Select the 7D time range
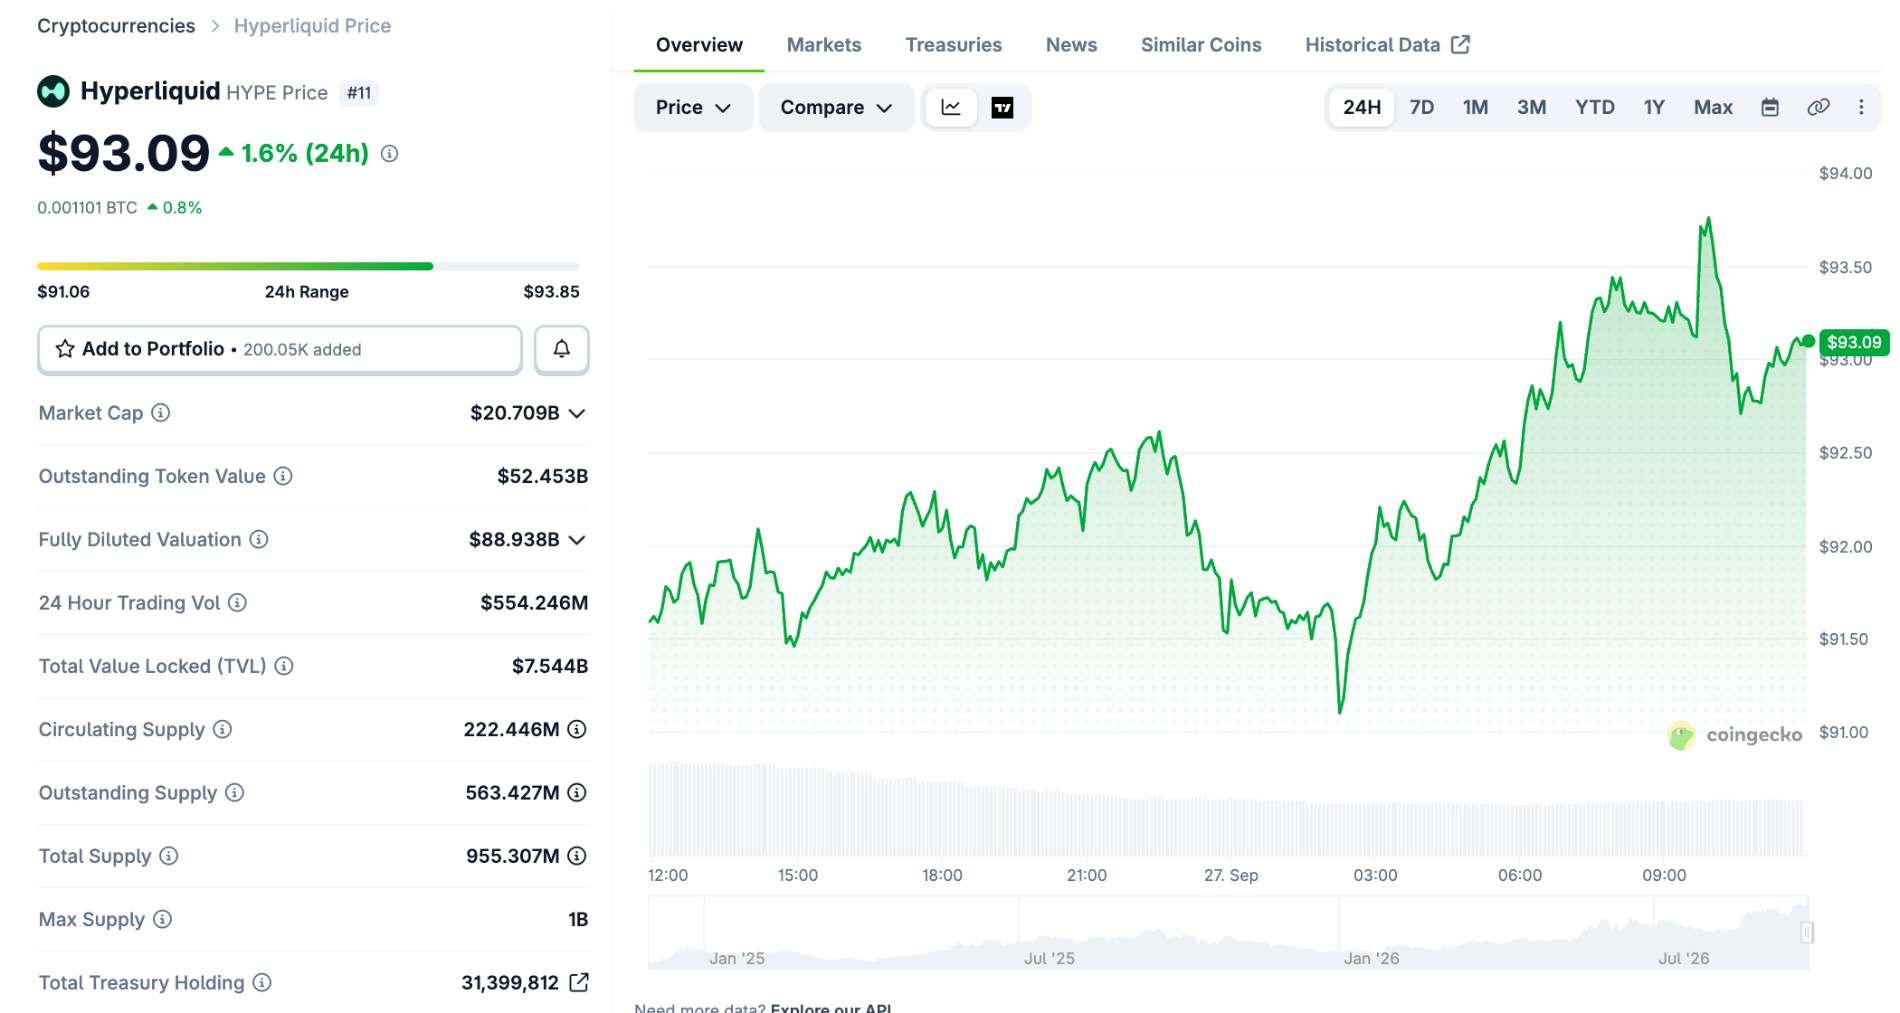The width and height of the screenshot is (1900, 1013). coord(1422,108)
